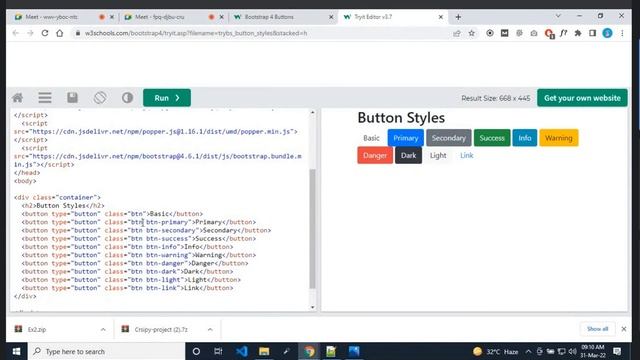Open Task View on taskbar
The image size is (640, 360).
218,351
